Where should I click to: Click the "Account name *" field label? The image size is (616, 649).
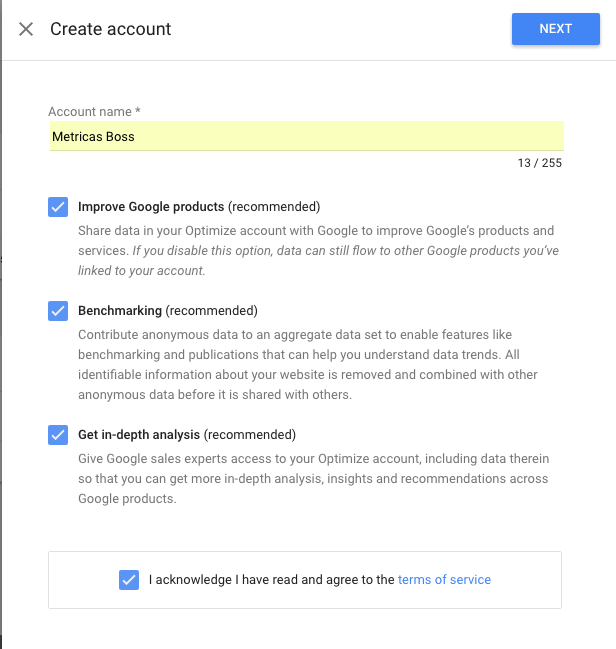pyautogui.click(x=95, y=111)
